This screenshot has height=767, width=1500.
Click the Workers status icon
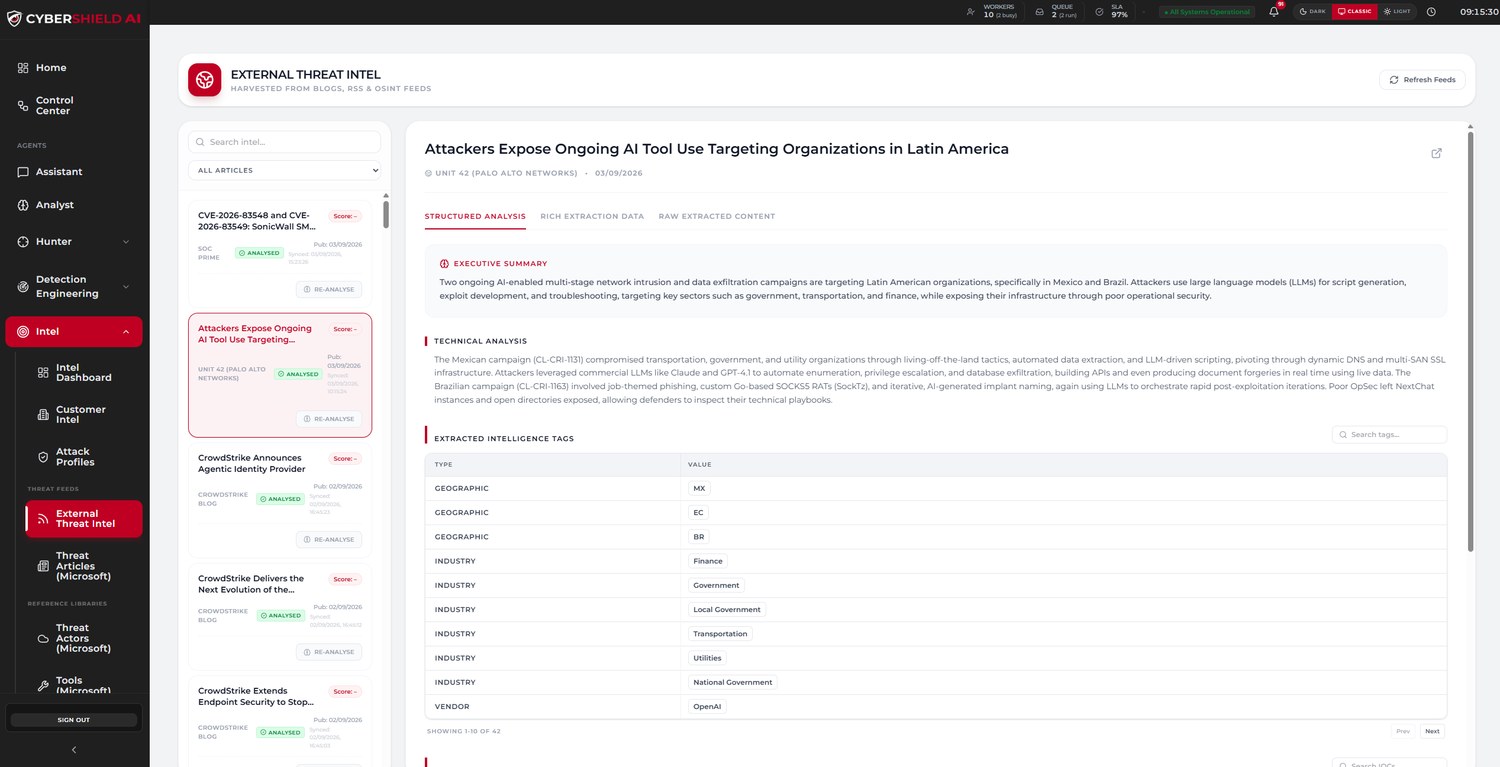pos(970,12)
